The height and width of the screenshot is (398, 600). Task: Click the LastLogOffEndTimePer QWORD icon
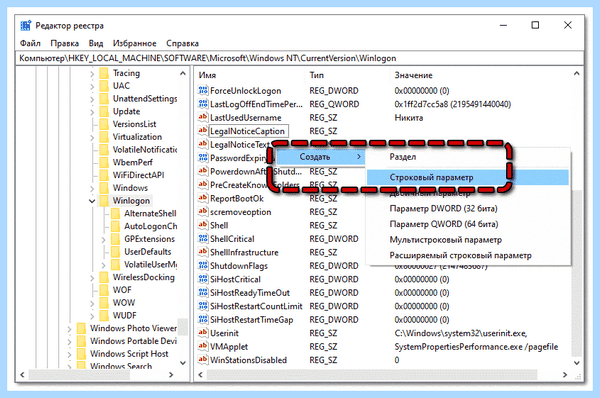point(203,104)
